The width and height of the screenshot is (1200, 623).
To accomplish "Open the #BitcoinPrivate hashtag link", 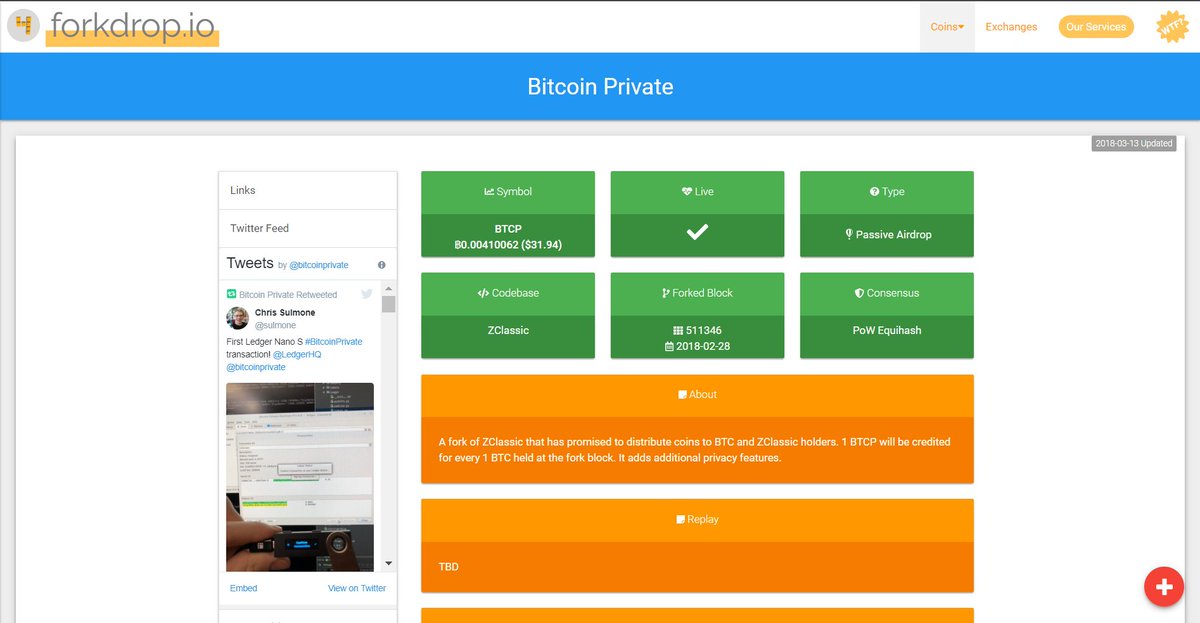I will [334, 342].
